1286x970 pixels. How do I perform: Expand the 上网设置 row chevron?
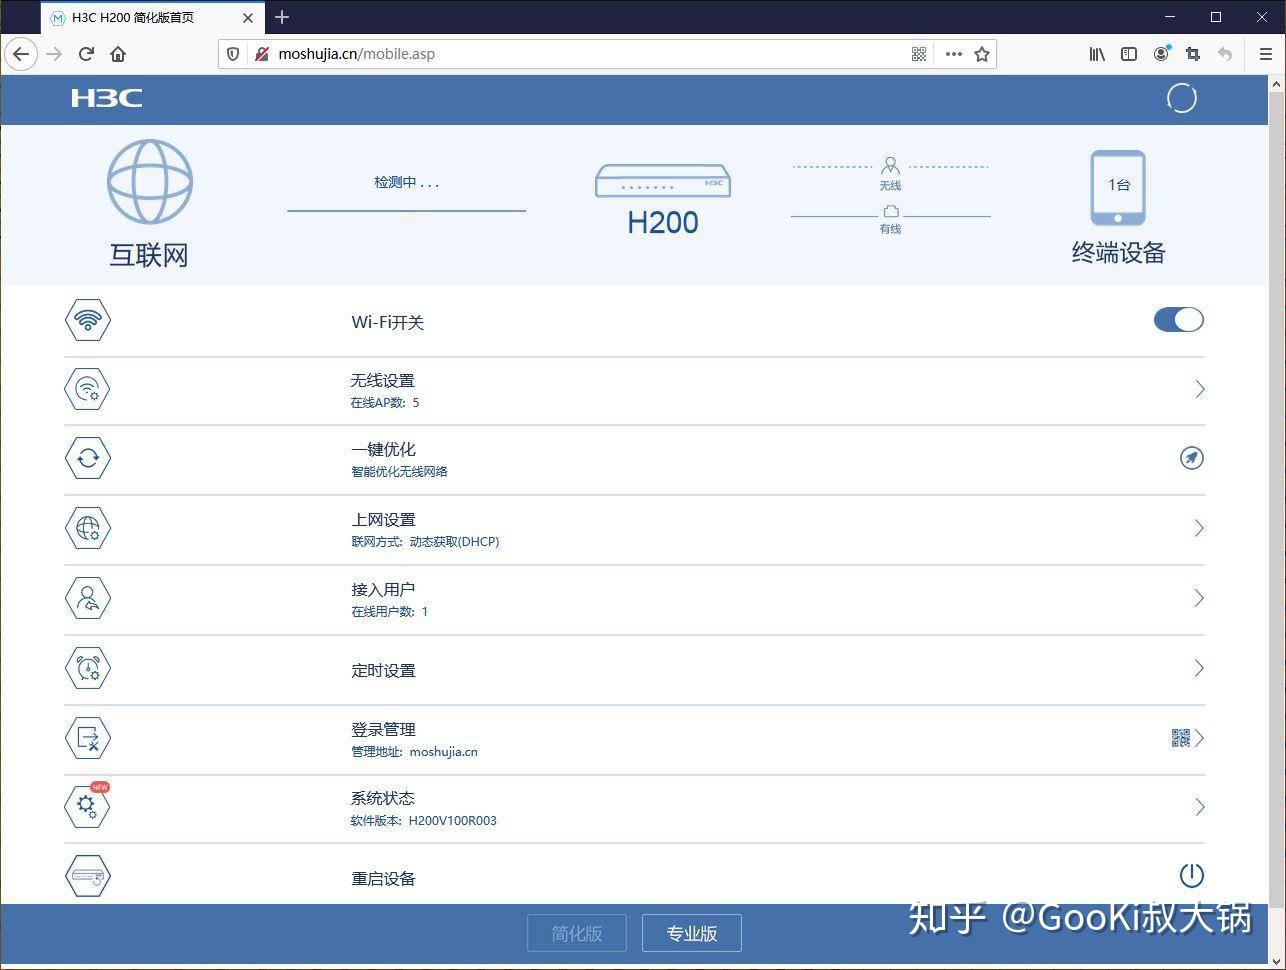pyautogui.click(x=1199, y=528)
